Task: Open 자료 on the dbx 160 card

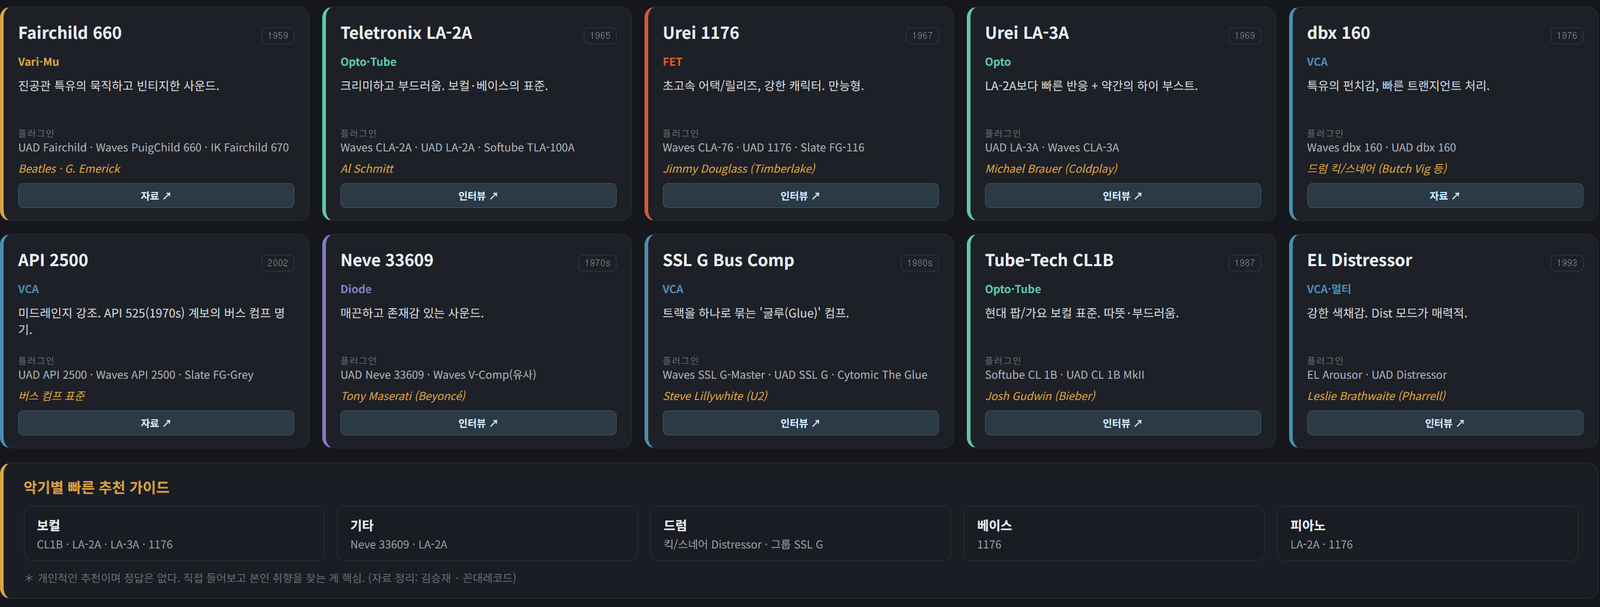Action: (x=1445, y=196)
